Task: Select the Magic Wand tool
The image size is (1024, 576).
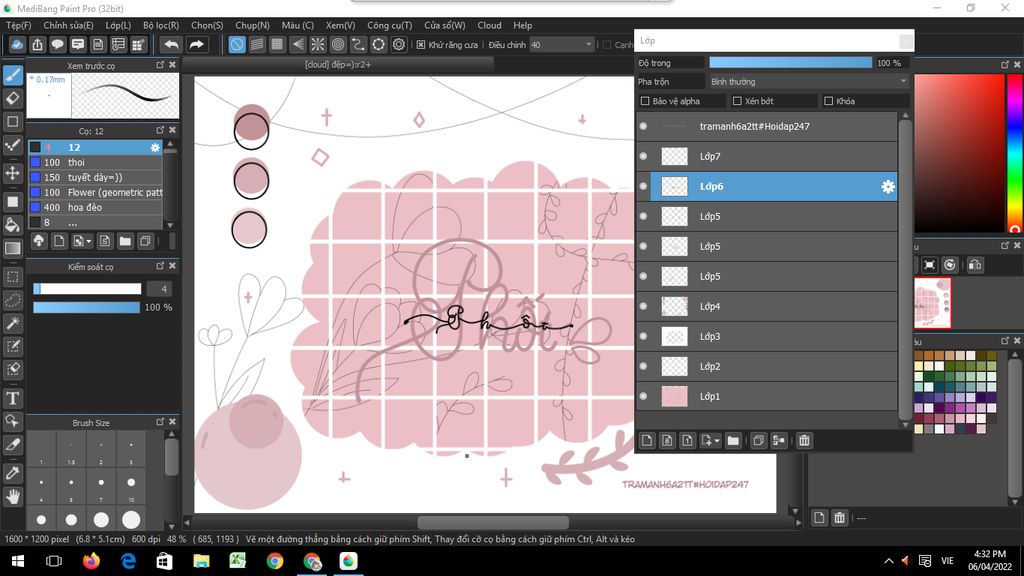Action: tap(13, 323)
